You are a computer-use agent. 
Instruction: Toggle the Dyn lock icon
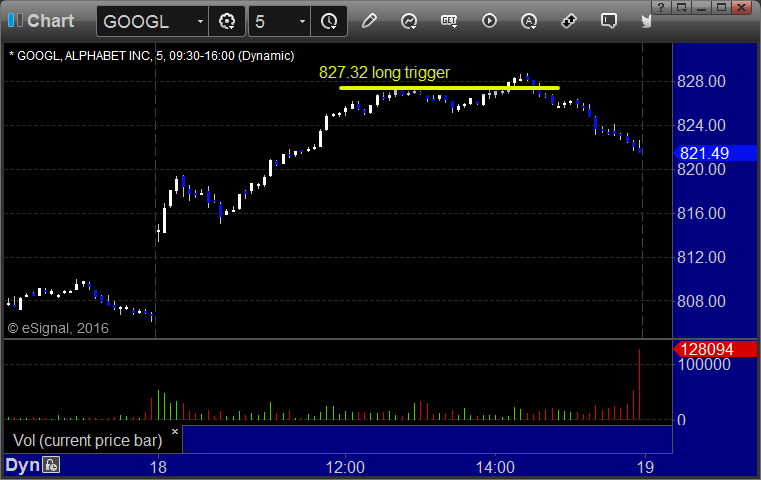pyautogui.click(x=51, y=465)
